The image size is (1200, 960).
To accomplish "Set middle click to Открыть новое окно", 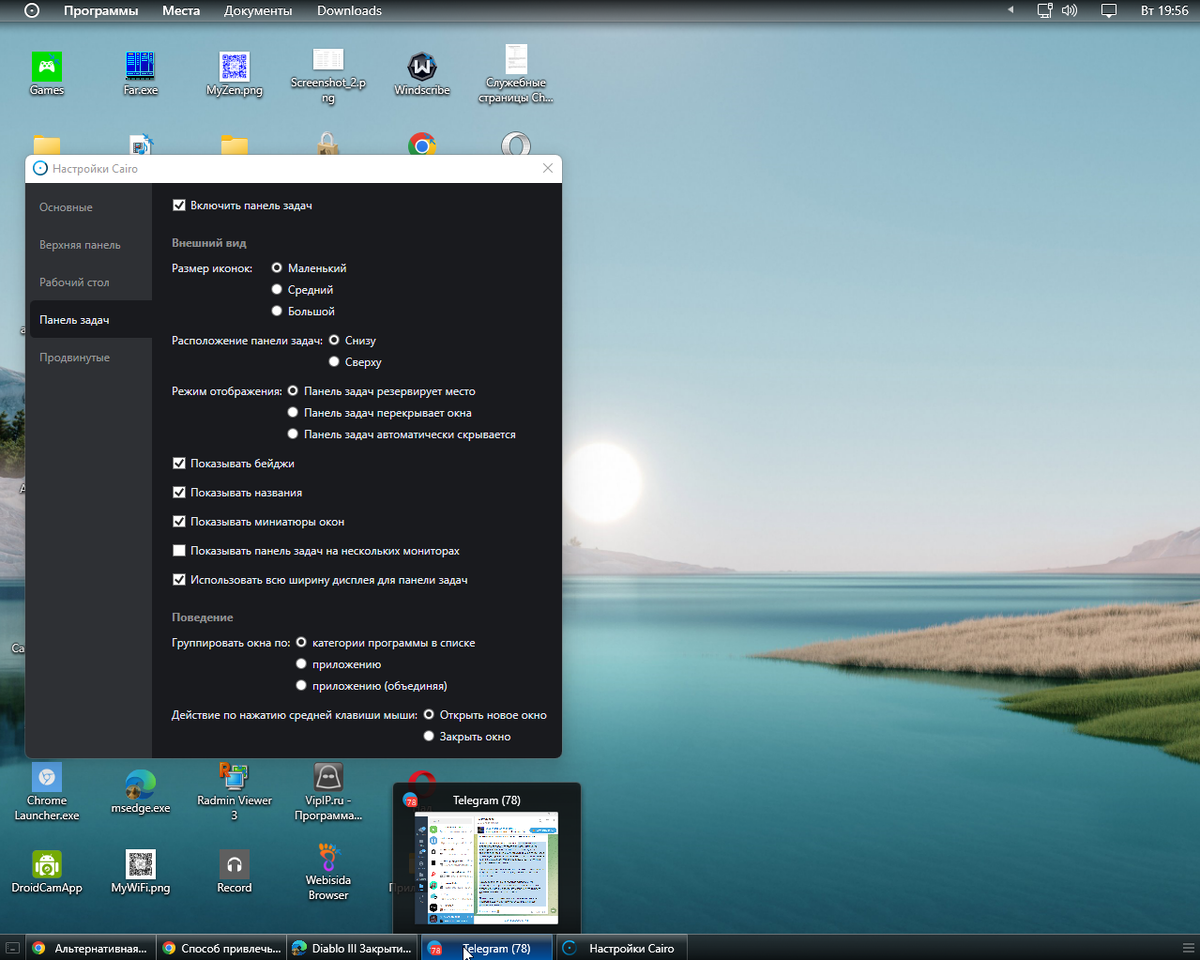I will (x=429, y=715).
